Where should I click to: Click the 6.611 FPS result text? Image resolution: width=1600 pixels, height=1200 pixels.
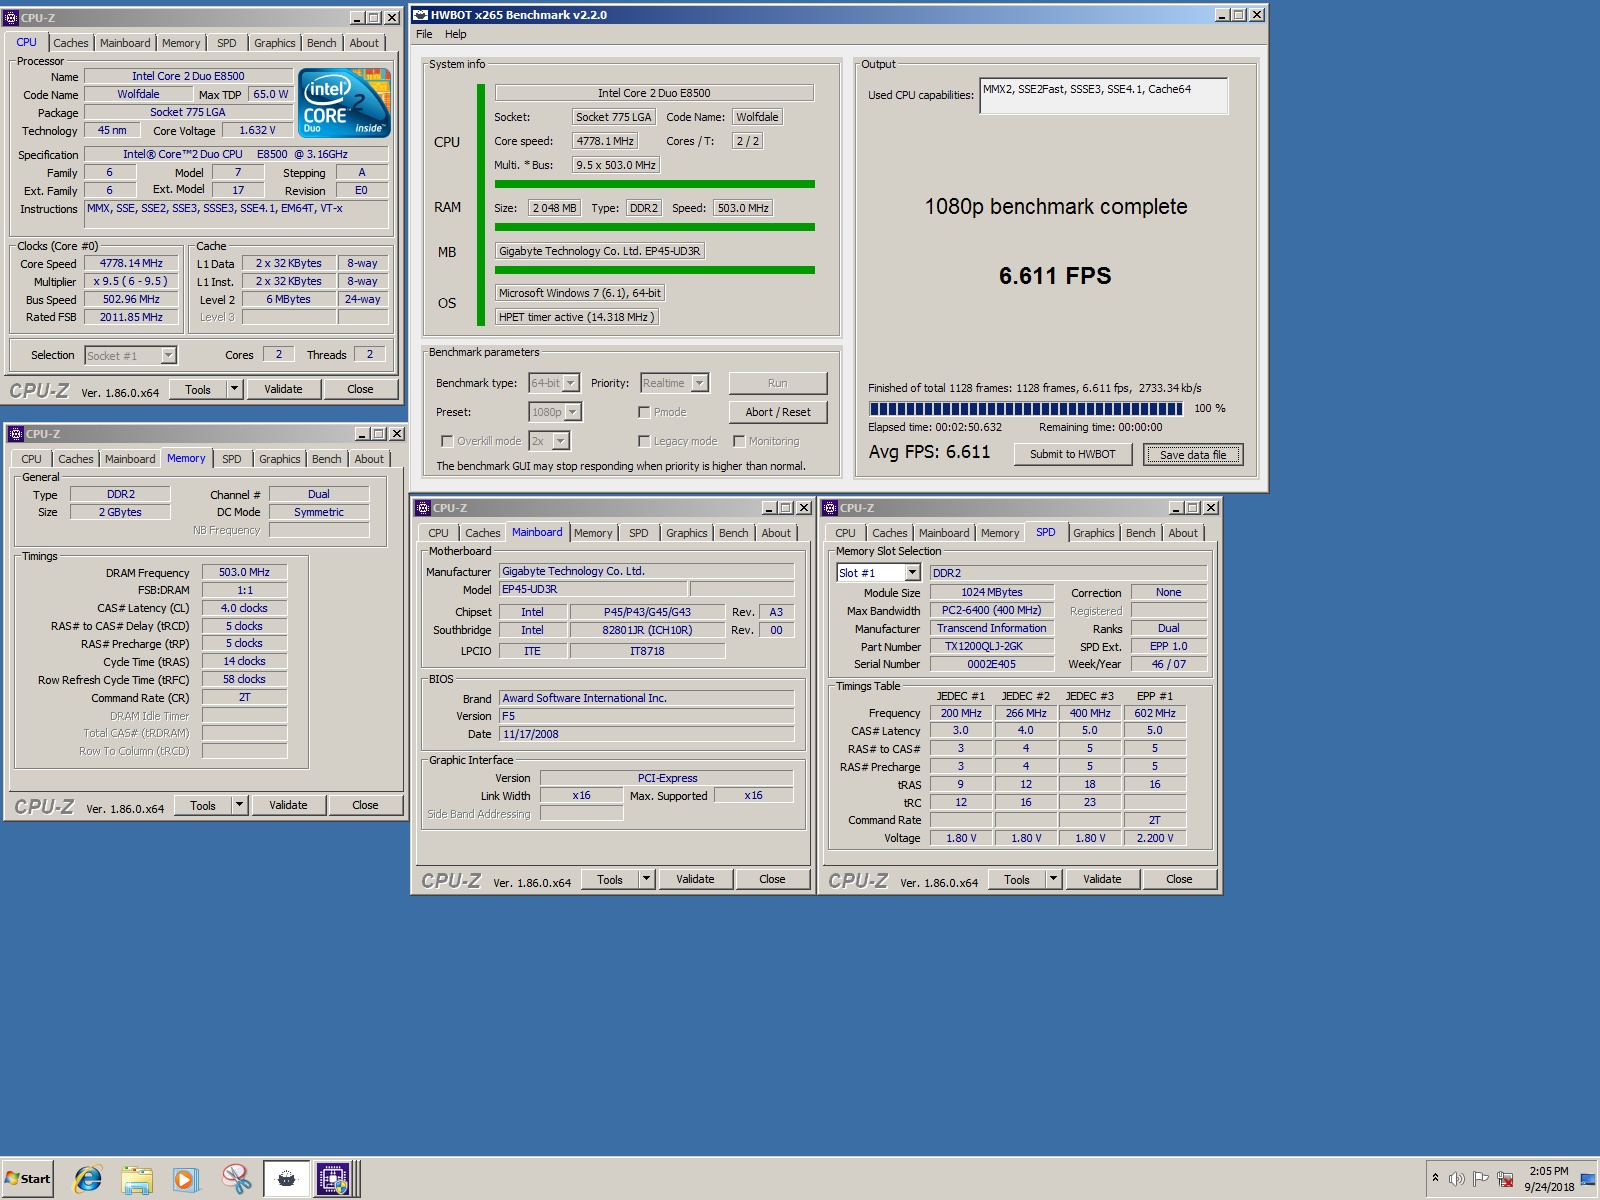pyautogui.click(x=1055, y=276)
